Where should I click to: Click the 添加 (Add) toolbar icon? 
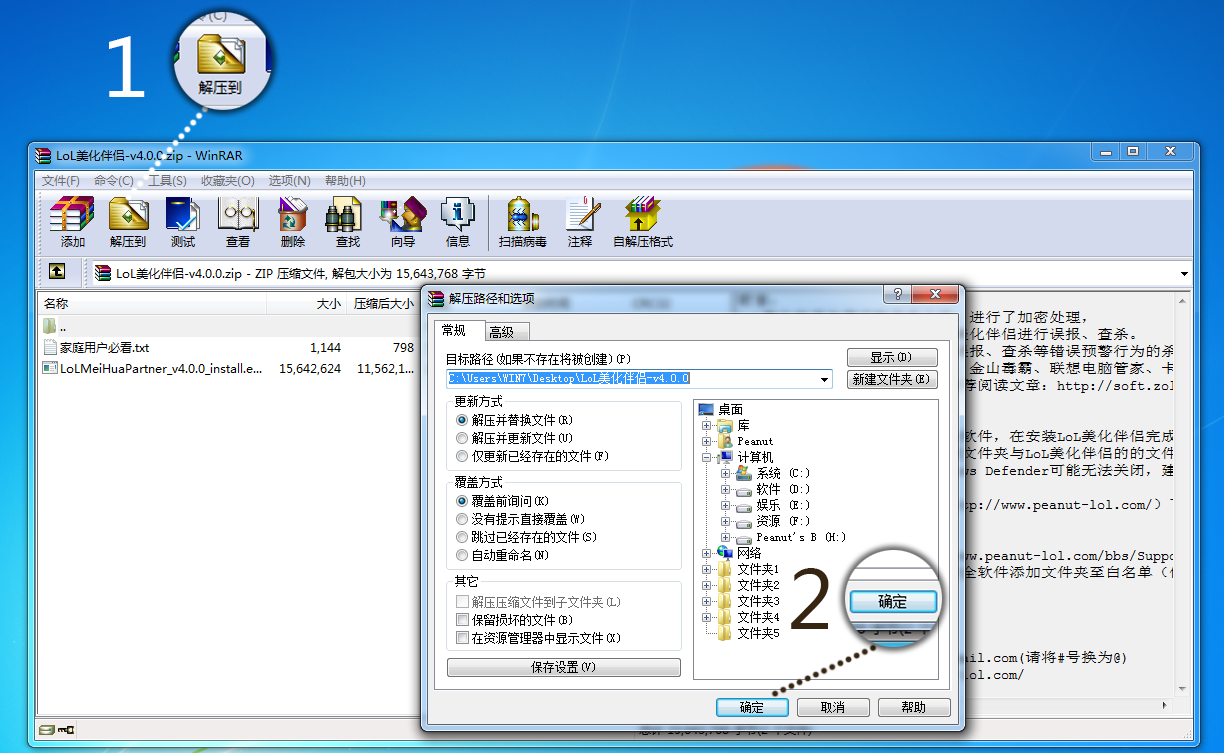[x=72, y=222]
